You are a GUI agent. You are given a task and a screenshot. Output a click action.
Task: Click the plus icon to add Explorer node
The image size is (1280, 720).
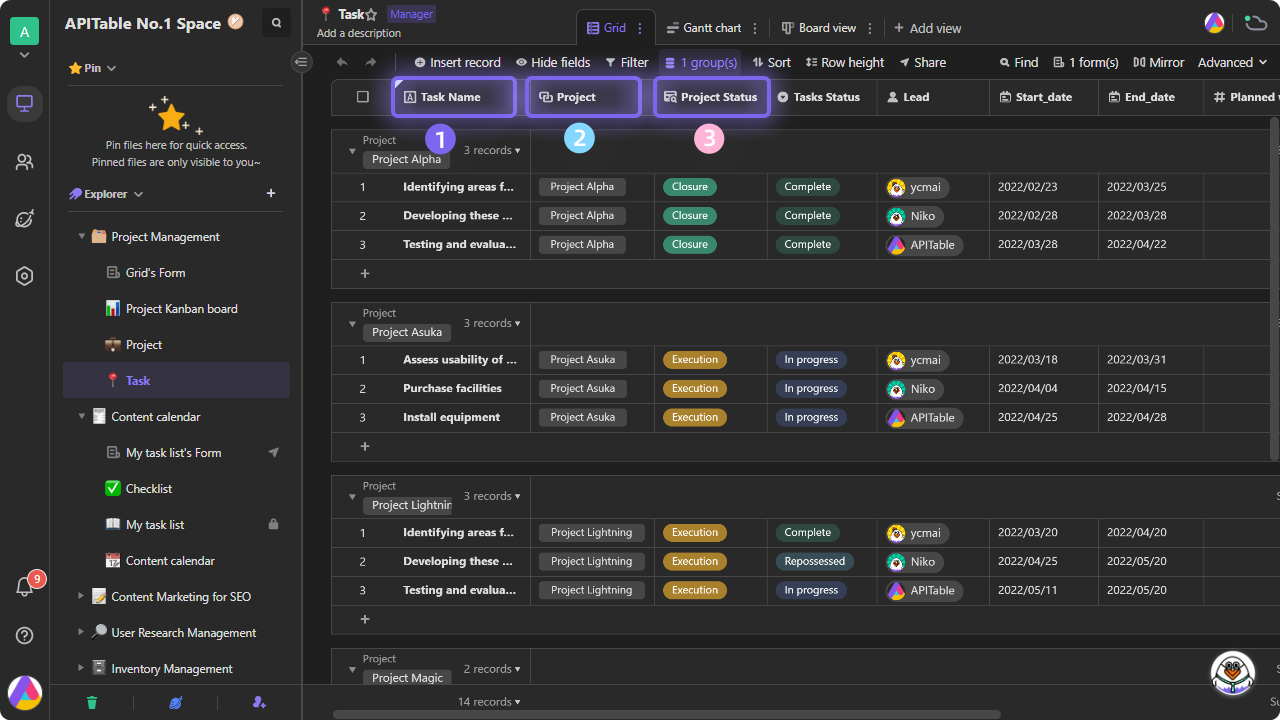coord(271,193)
